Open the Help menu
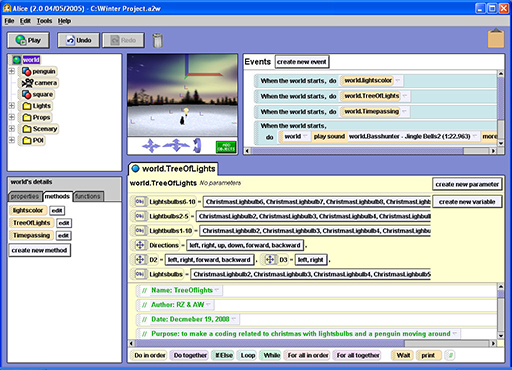The image size is (512, 370). (64, 21)
